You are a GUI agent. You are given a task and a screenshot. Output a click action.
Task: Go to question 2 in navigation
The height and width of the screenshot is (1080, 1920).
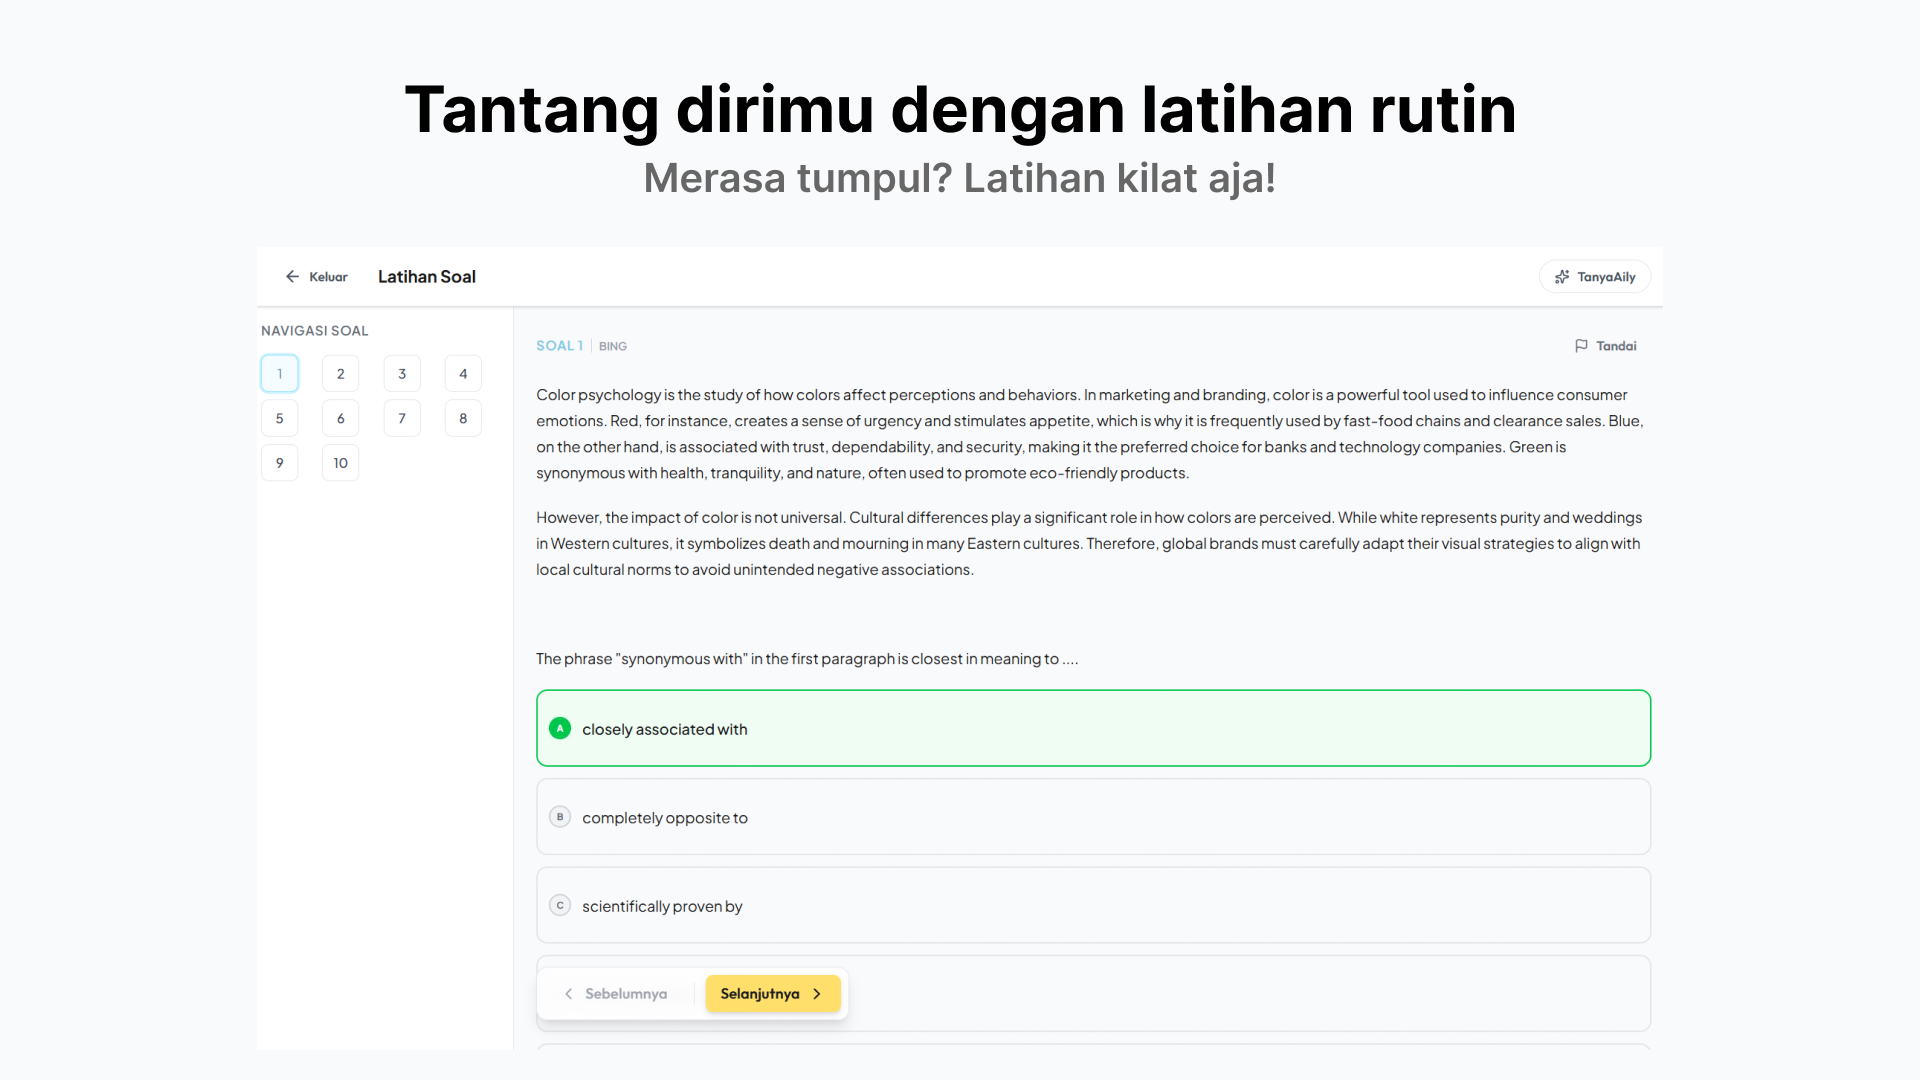pyautogui.click(x=340, y=374)
